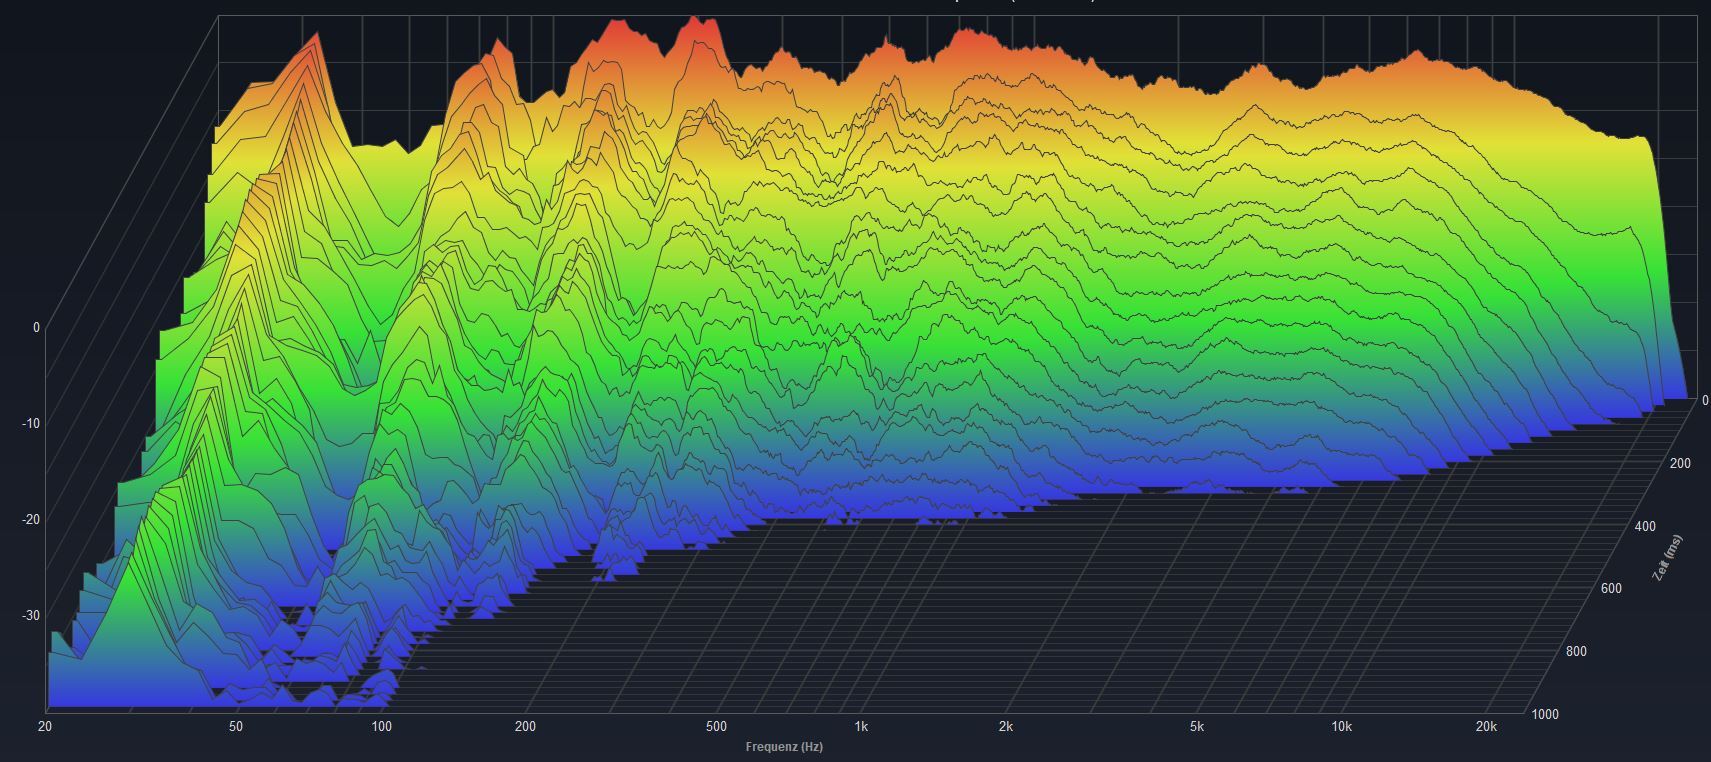
Task: Select the 20 Hz frequency tick label
Action: [x=45, y=727]
